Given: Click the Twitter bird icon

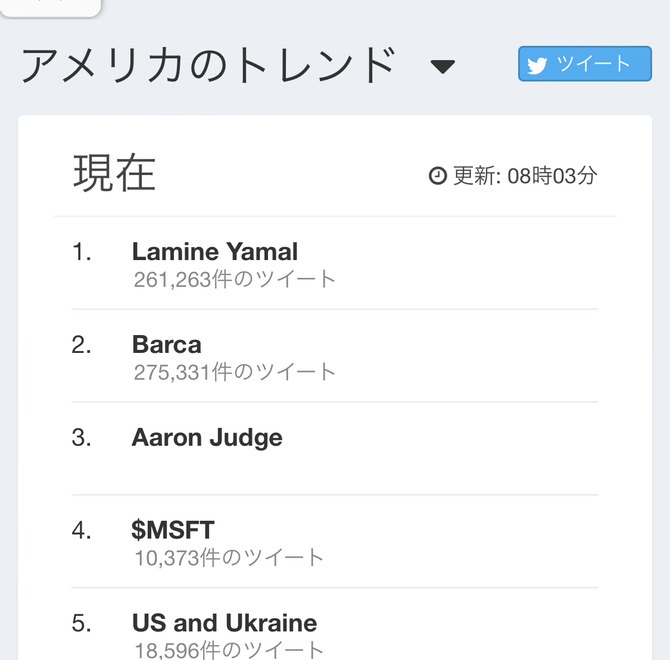Looking at the screenshot, I should point(538,65).
